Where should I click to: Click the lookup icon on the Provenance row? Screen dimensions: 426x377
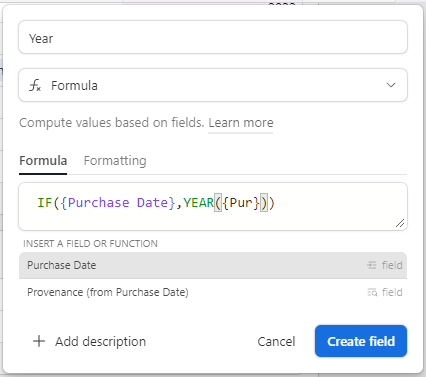pyautogui.click(x=372, y=292)
